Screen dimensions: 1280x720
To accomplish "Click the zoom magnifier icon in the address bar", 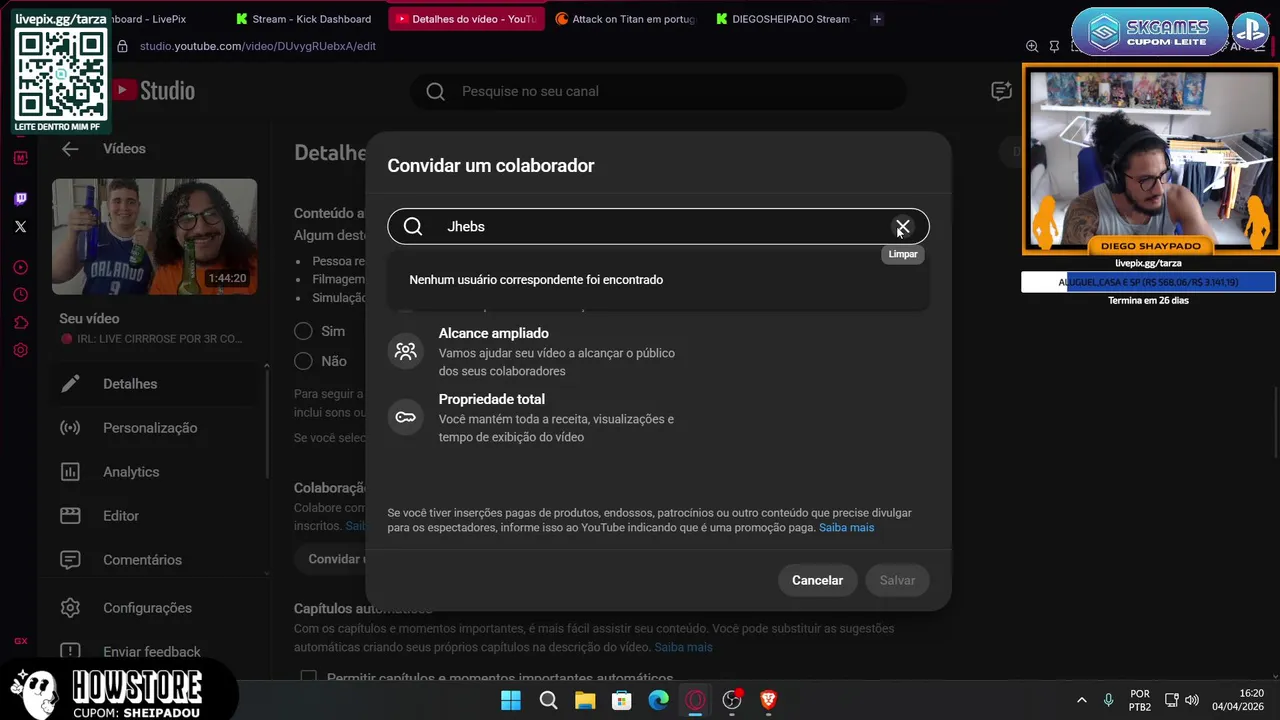I will click(x=1032, y=46).
